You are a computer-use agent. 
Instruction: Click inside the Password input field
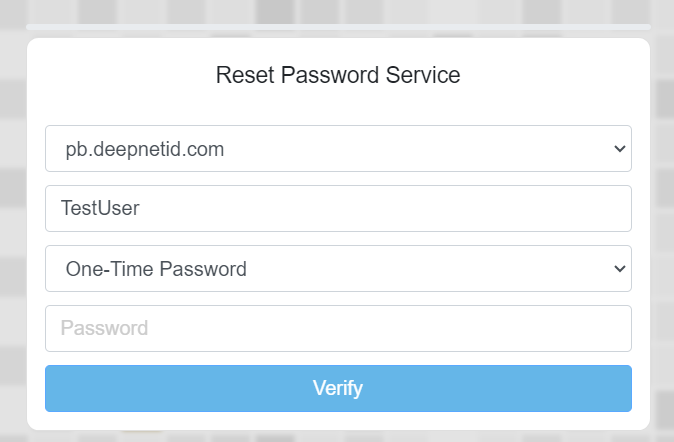coord(338,328)
